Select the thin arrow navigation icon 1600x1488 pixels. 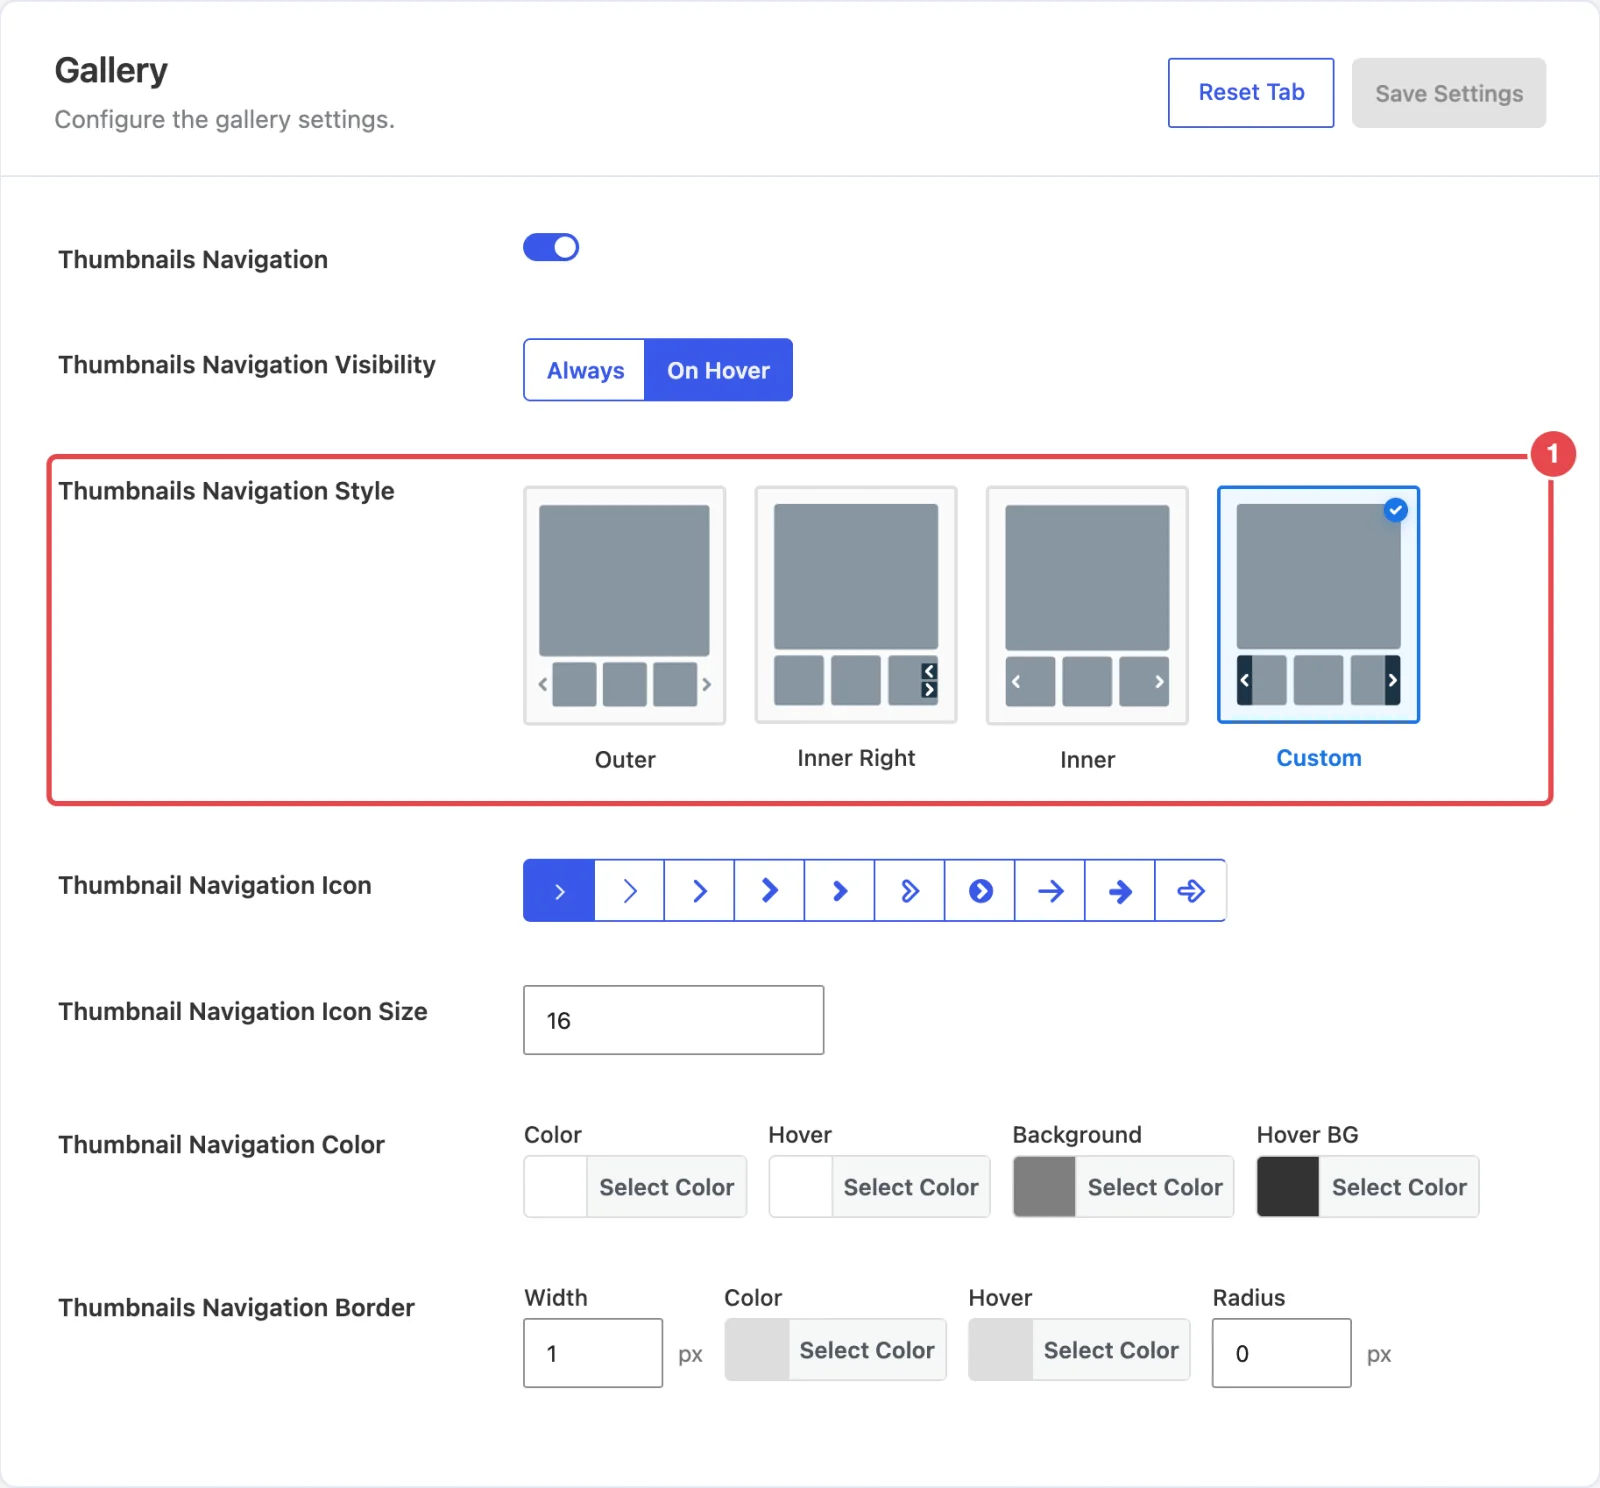pyautogui.click(x=1050, y=890)
